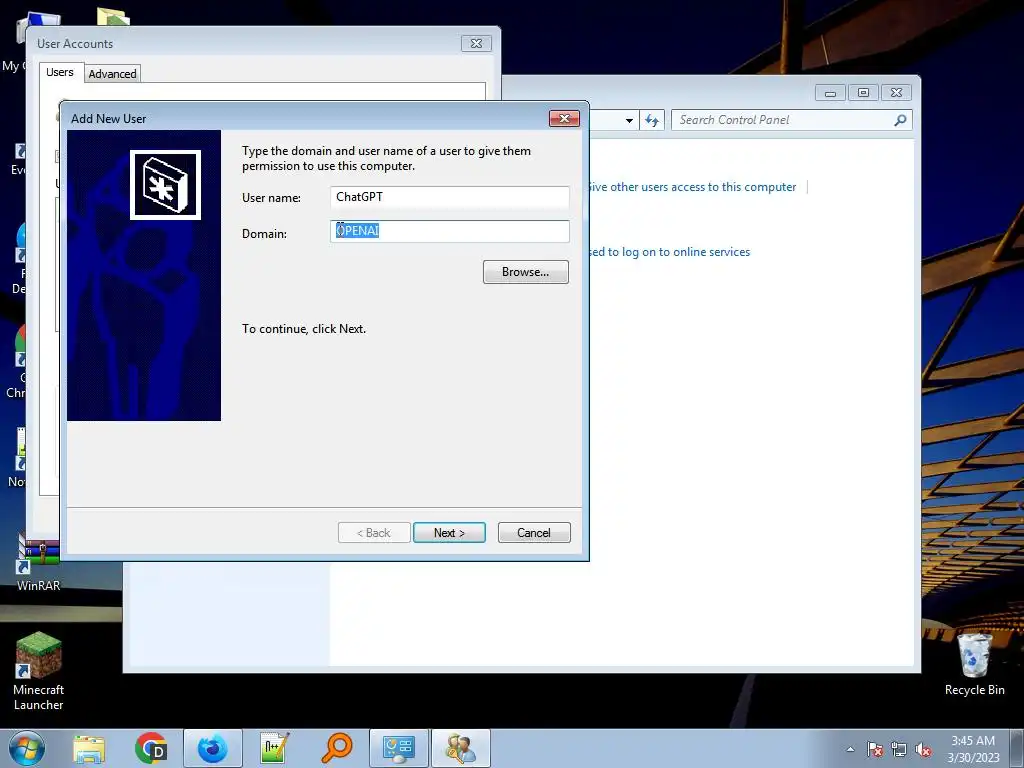This screenshot has height=768, width=1024.
Task: Click into the Domain field containing OPENAI
Action: coord(449,231)
